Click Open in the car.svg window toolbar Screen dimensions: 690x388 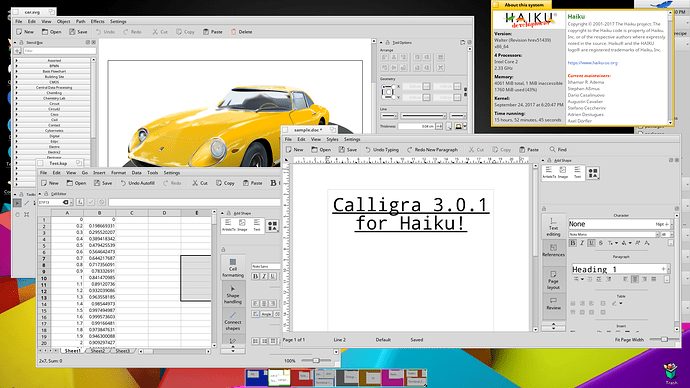tap(51, 32)
